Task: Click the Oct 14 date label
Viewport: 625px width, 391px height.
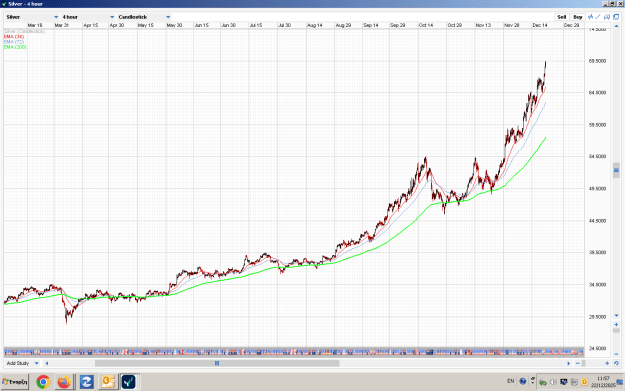Action: click(x=426, y=25)
